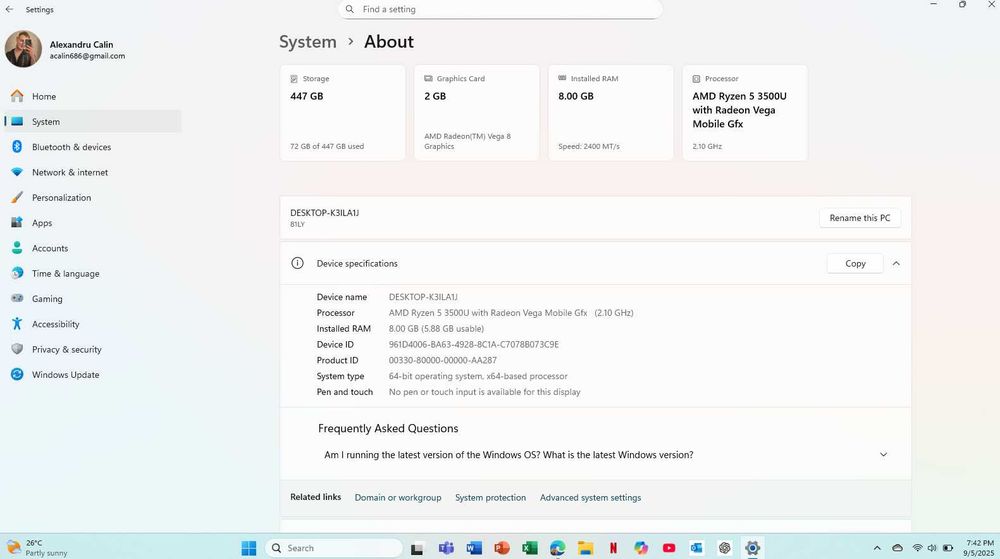Navigate to Accounts settings
This screenshot has width=1000, height=559.
(92, 248)
